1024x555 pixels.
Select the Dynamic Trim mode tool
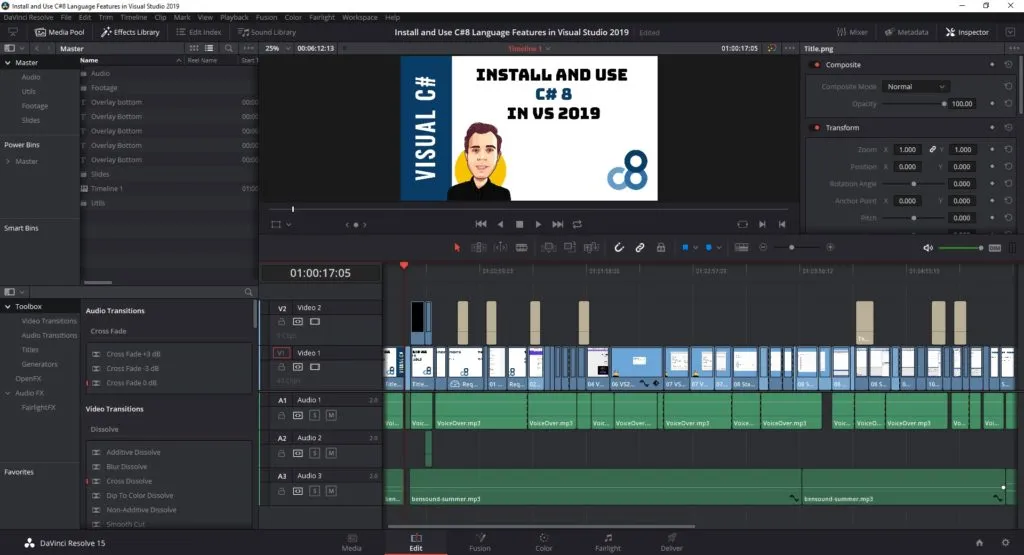pyautogui.click(x=500, y=247)
